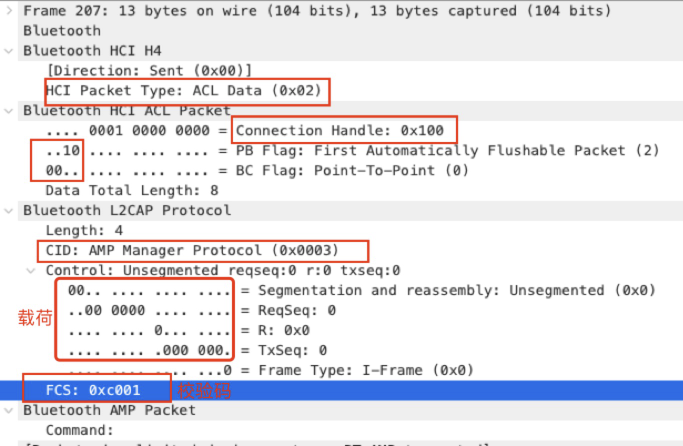The width and height of the screenshot is (683, 446).
Task: Select the Bluetooth protocol row
Action: (62, 31)
